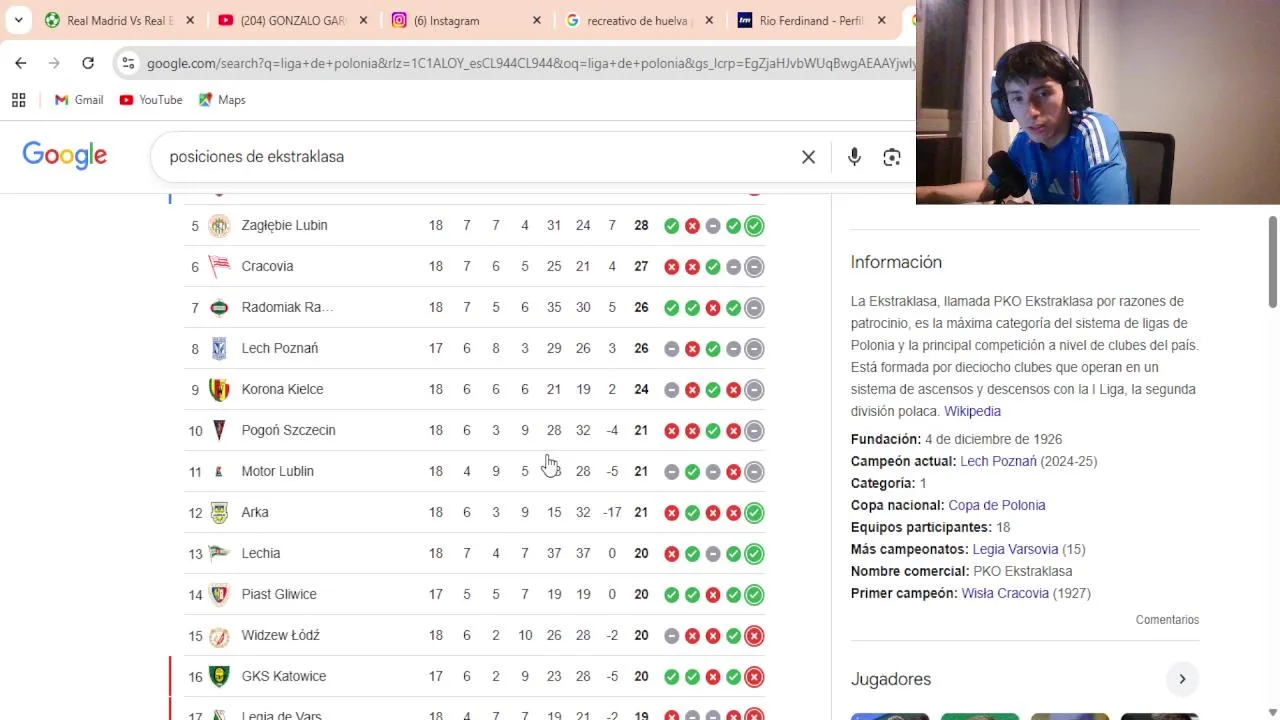Select the GKS Katowice team name
The width and height of the screenshot is (1280, 720).
[x=283, y=676]
